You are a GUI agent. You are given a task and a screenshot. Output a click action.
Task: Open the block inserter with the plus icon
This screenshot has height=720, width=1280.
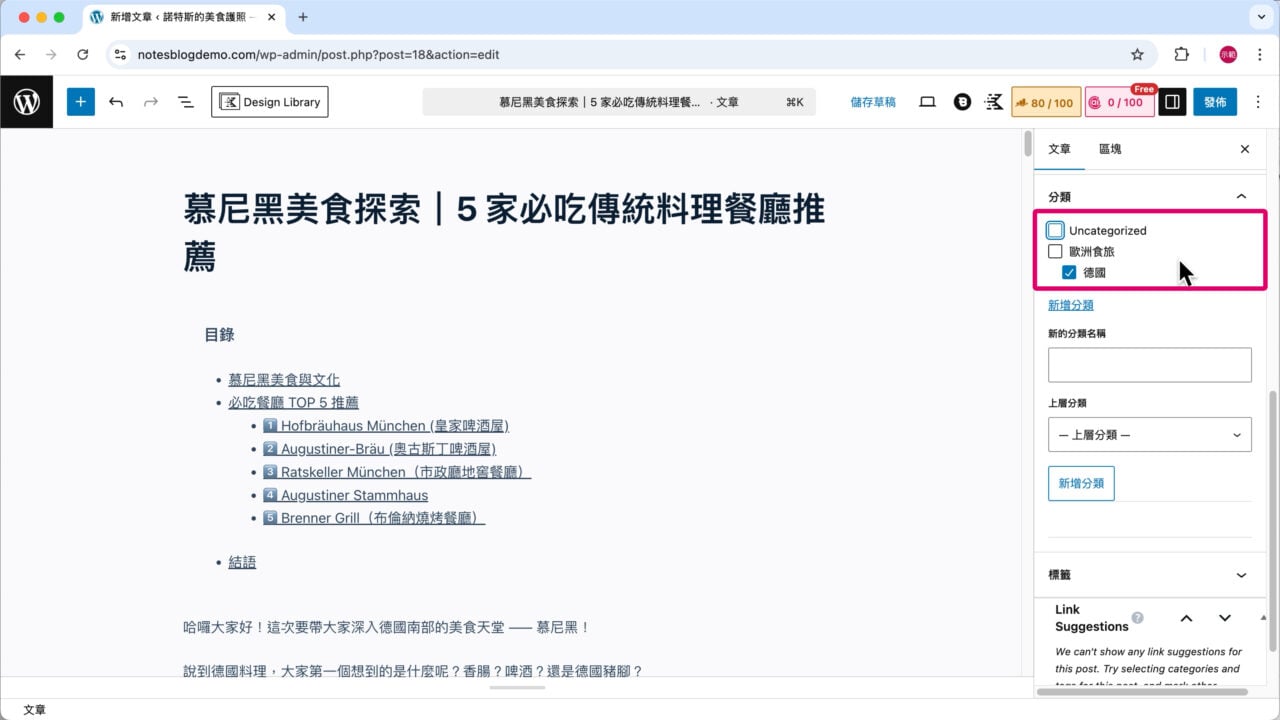point(81,101)
